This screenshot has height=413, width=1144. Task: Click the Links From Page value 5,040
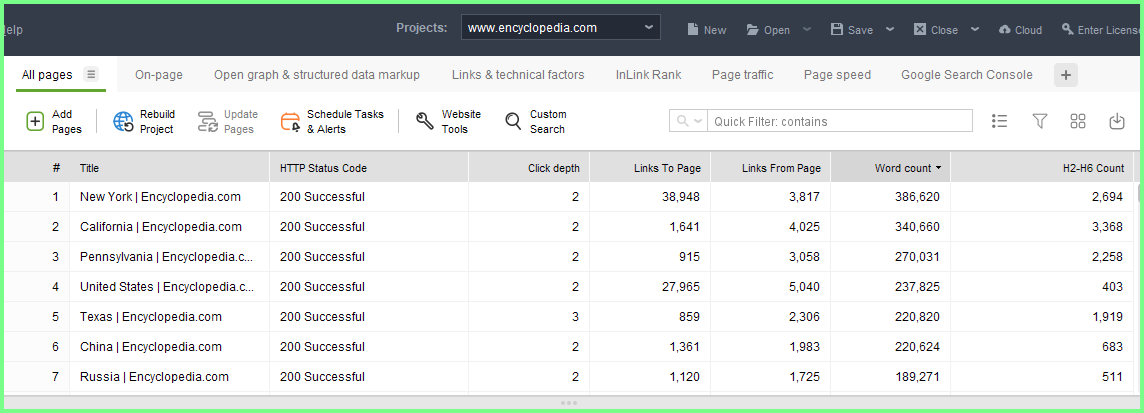pos(805,287)
